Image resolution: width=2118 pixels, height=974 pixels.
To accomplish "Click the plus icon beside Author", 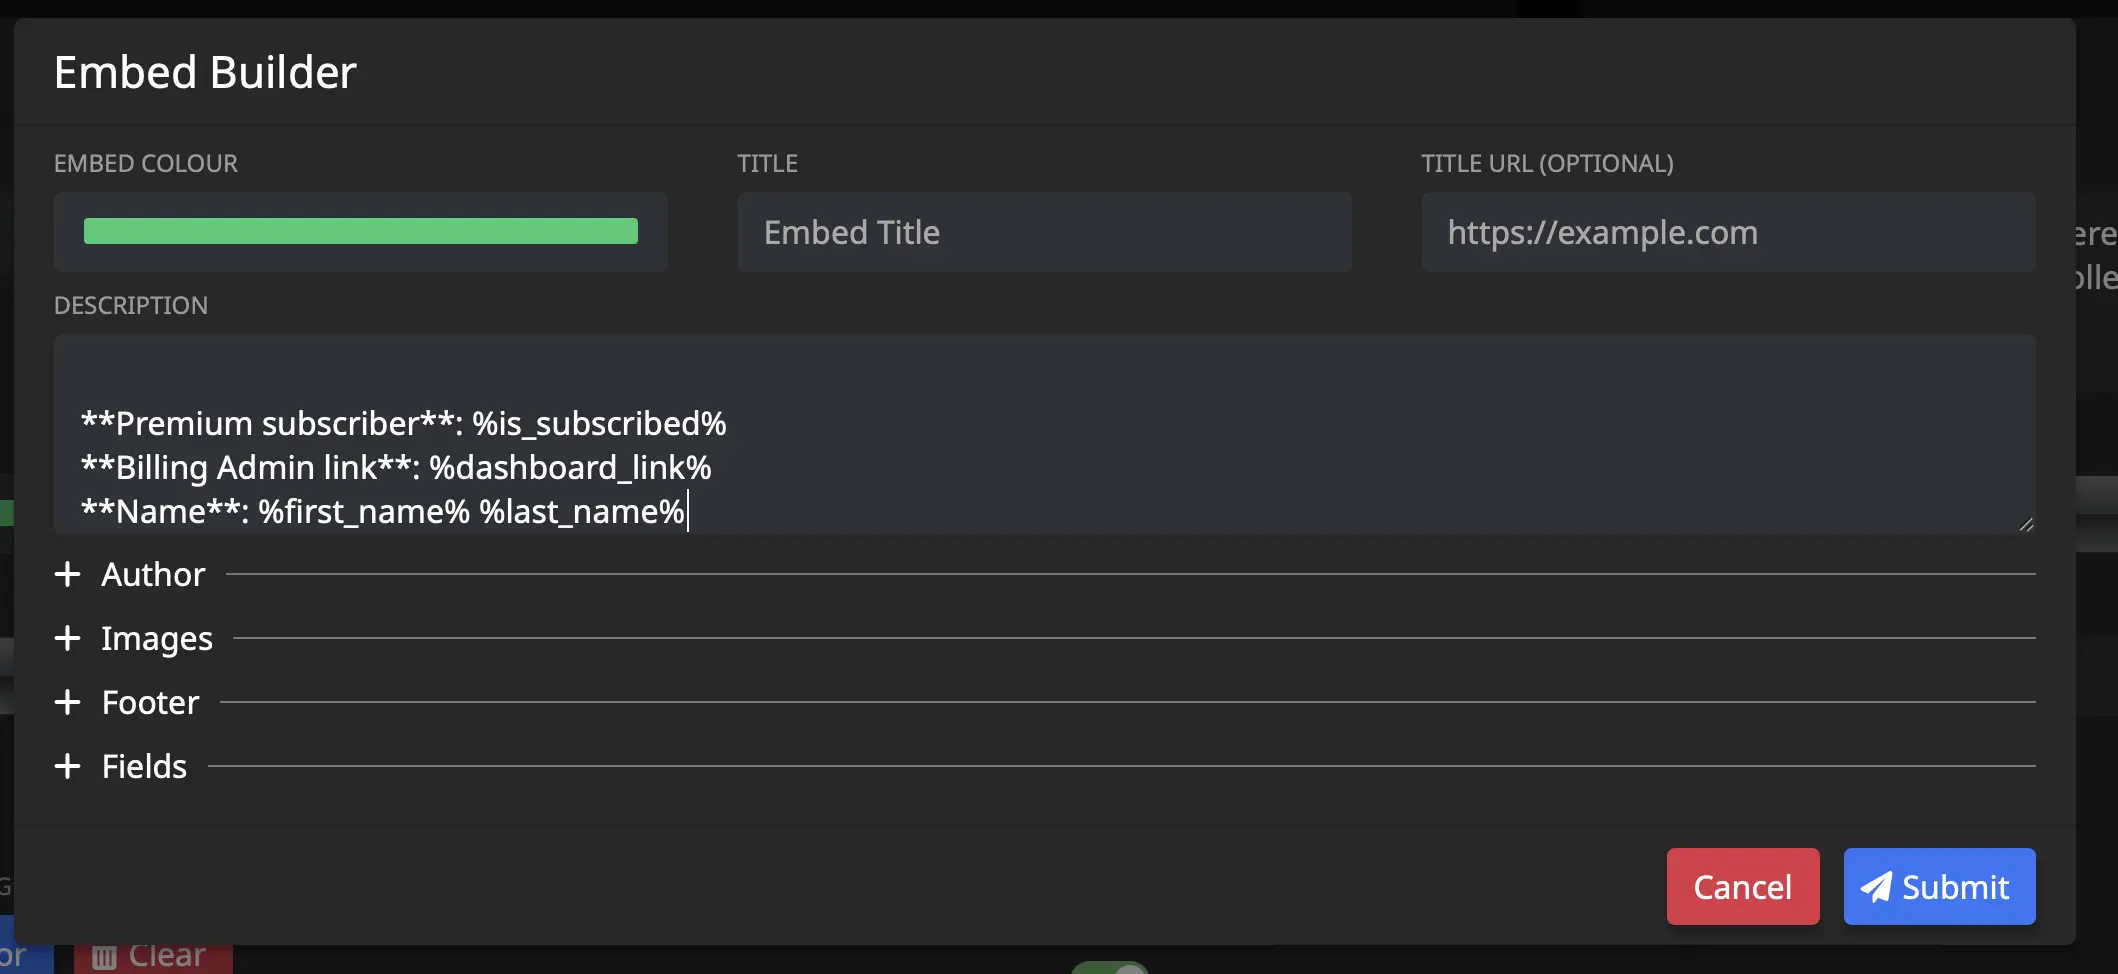I will pos(67,573).
